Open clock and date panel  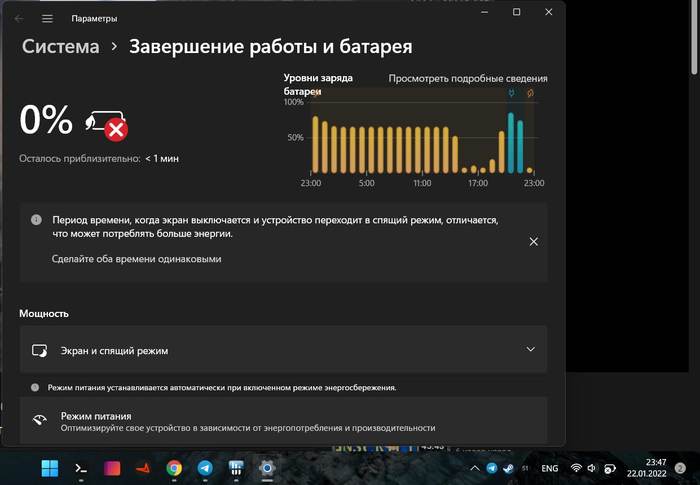click(648, 468)
